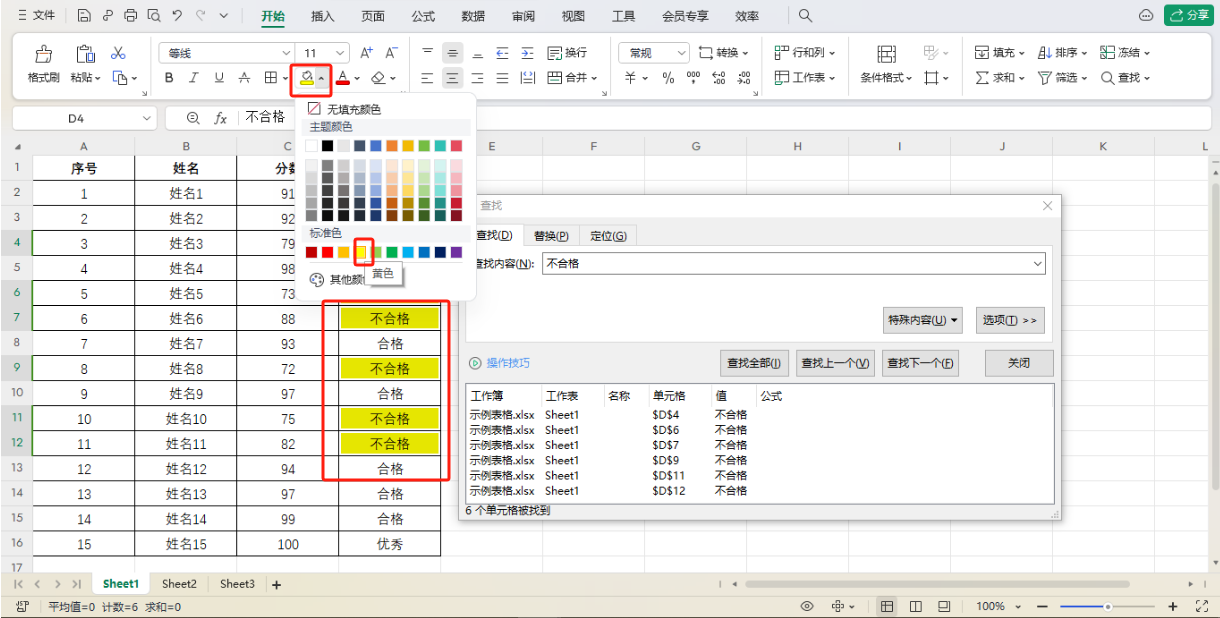Image resolution: width=1220 pixels, height=618 pixels.
Task: Toggle Strikethrough formatting
Action: coord(245,78)
